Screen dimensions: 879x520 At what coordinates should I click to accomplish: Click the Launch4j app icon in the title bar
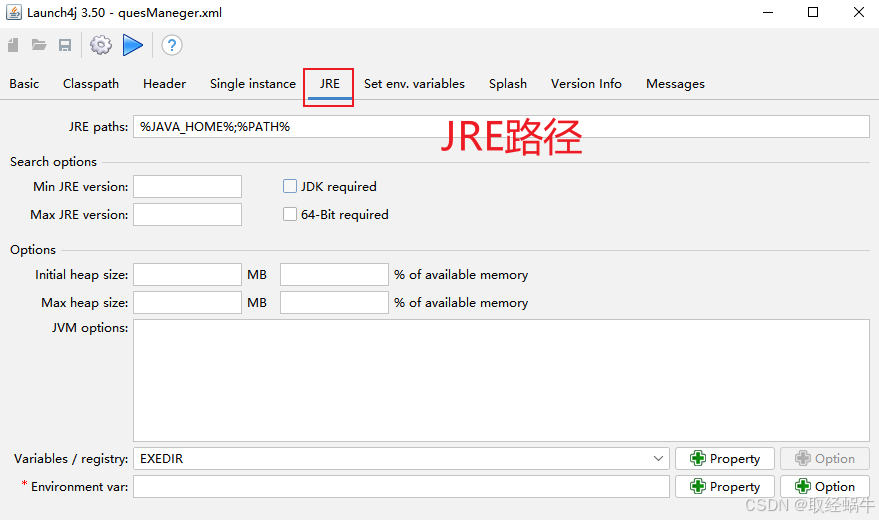tap(14, 12)
